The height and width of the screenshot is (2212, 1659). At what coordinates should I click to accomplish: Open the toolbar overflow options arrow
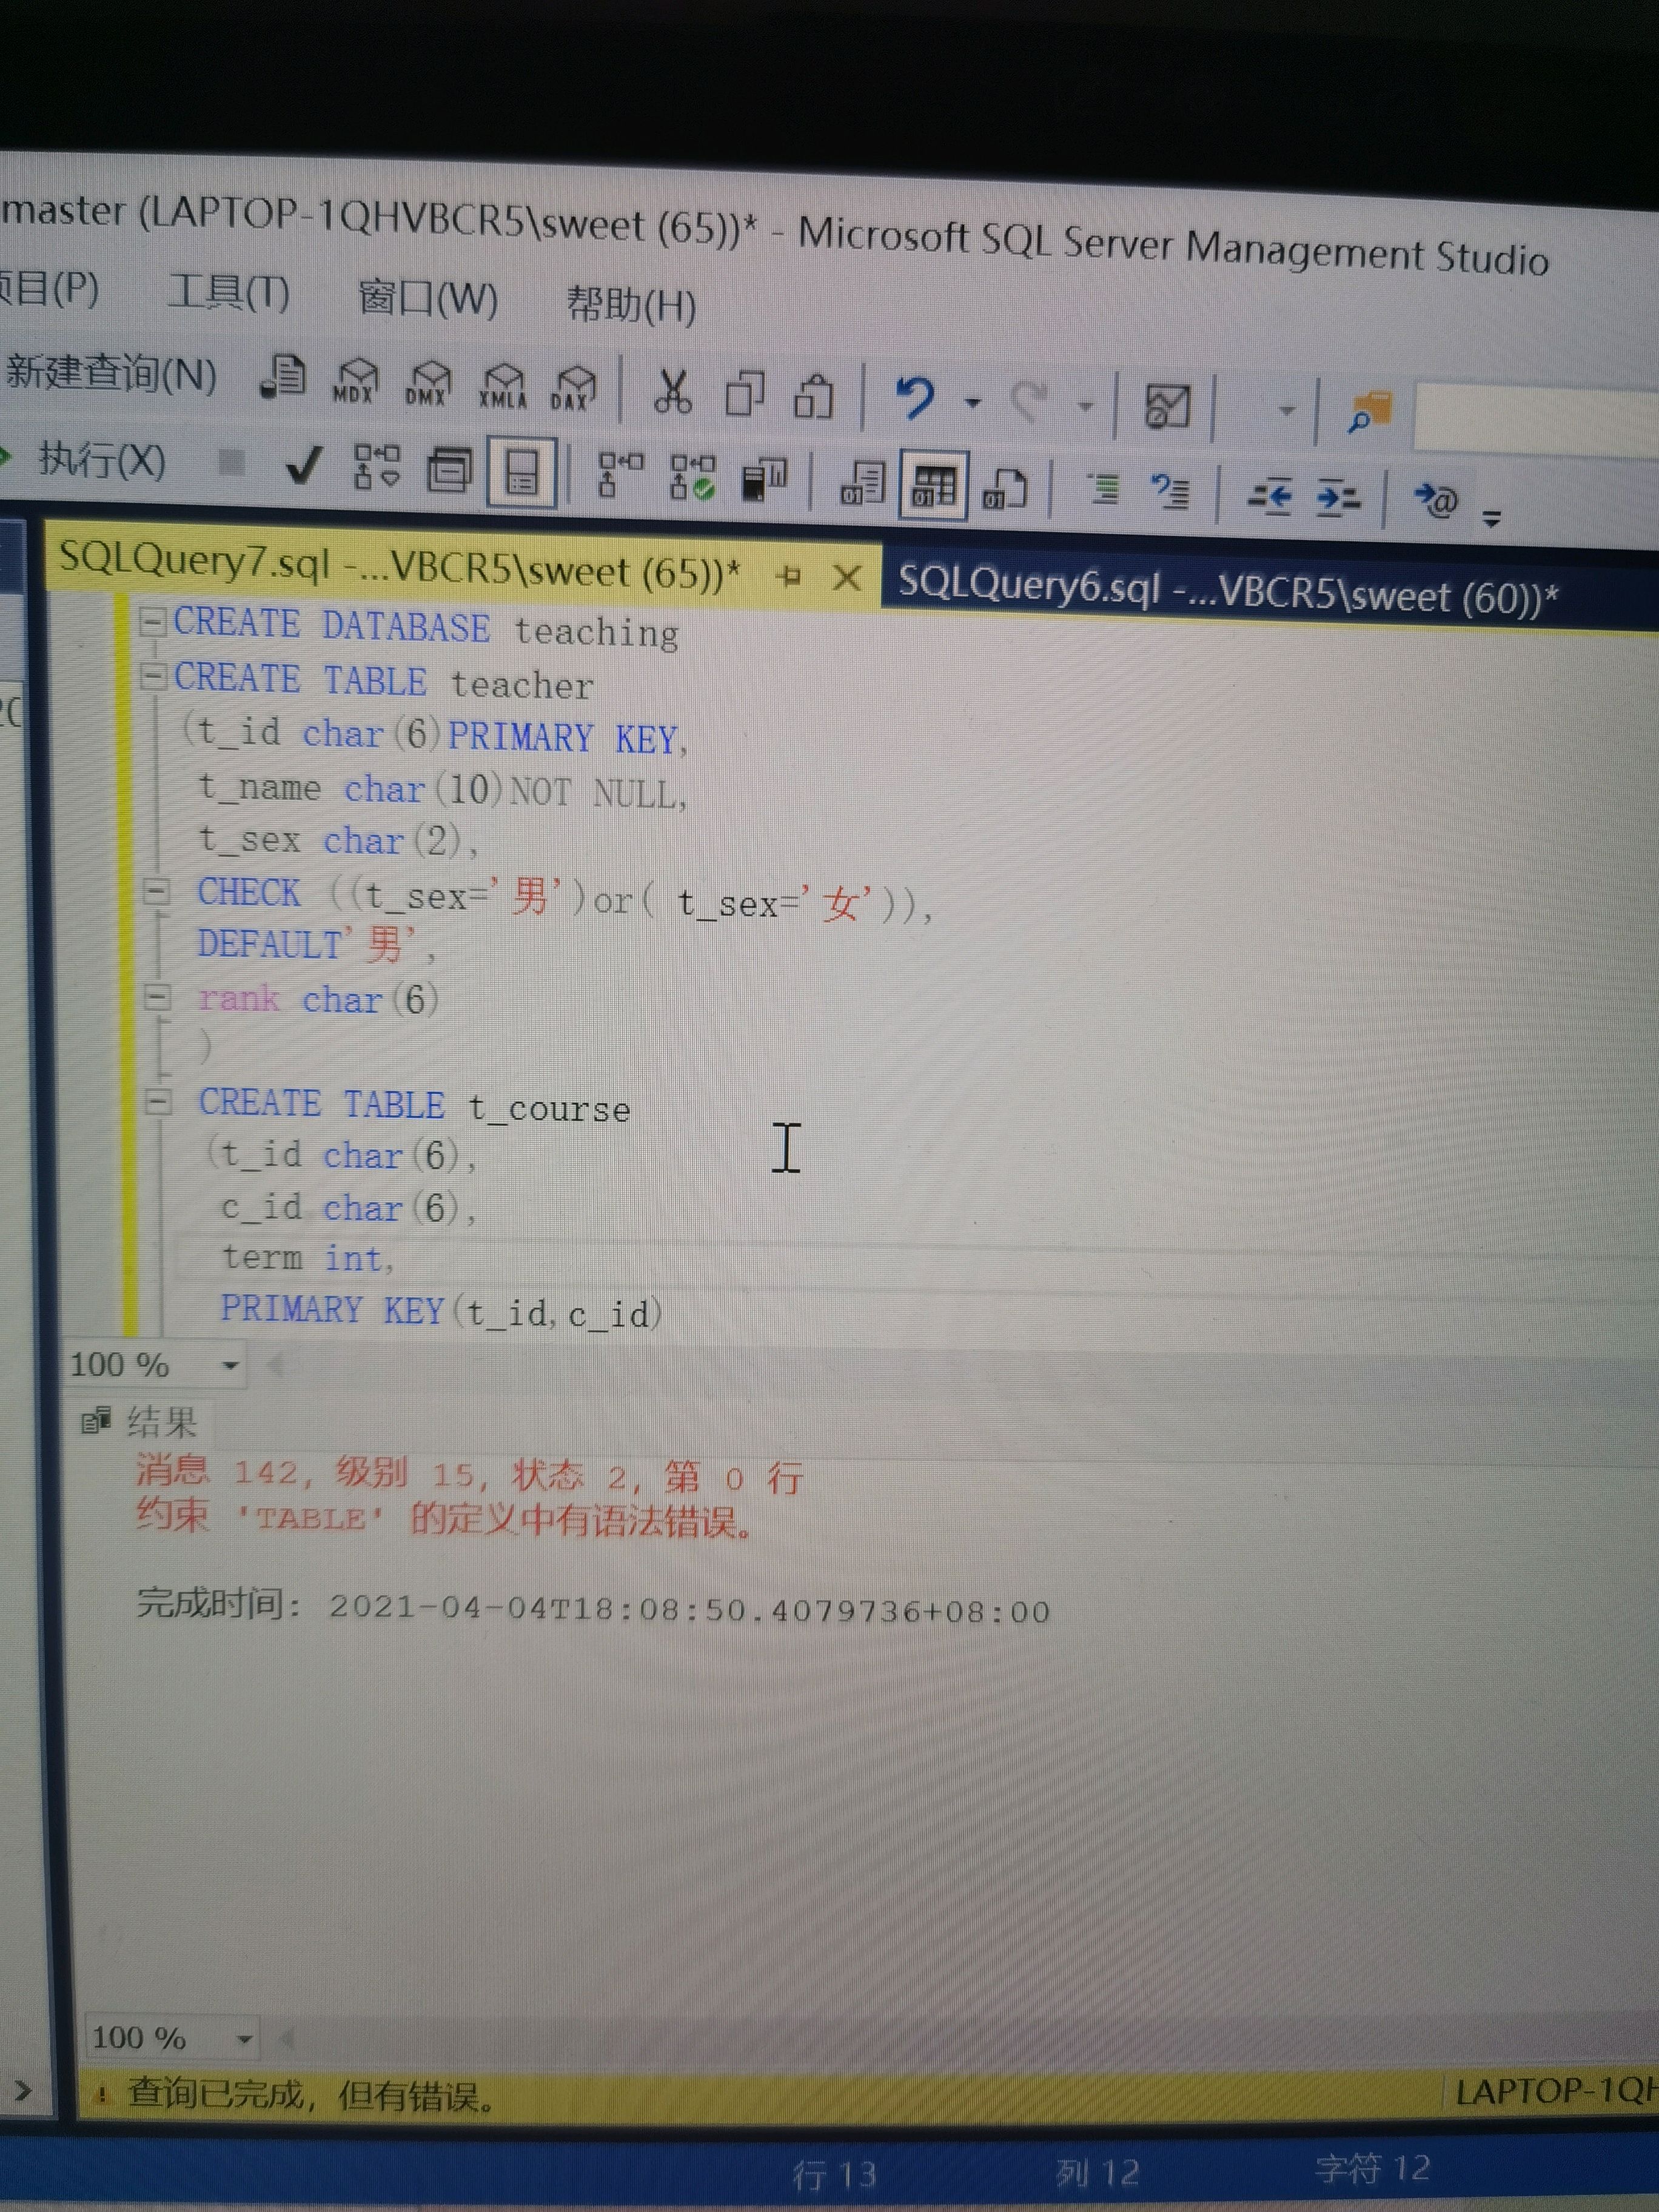point(1491,518)
